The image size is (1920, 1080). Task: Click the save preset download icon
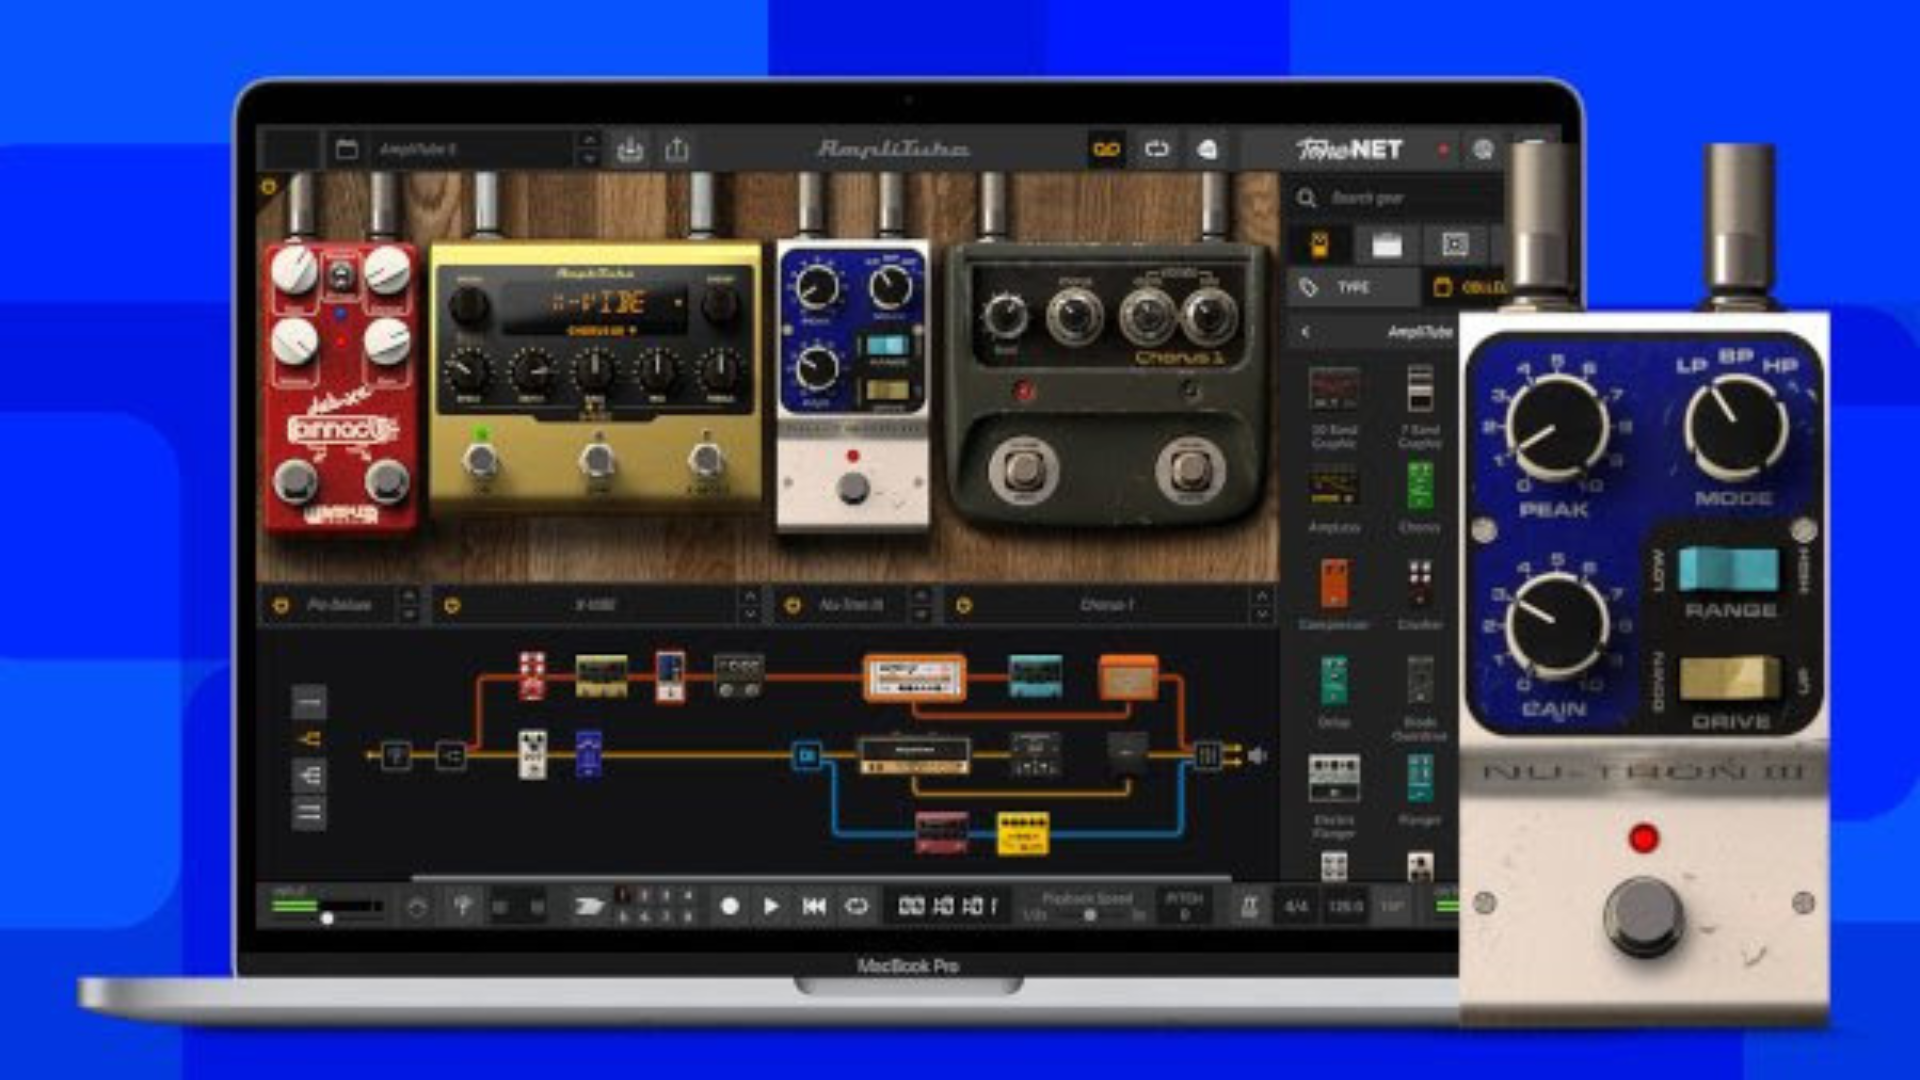point(630,150)
